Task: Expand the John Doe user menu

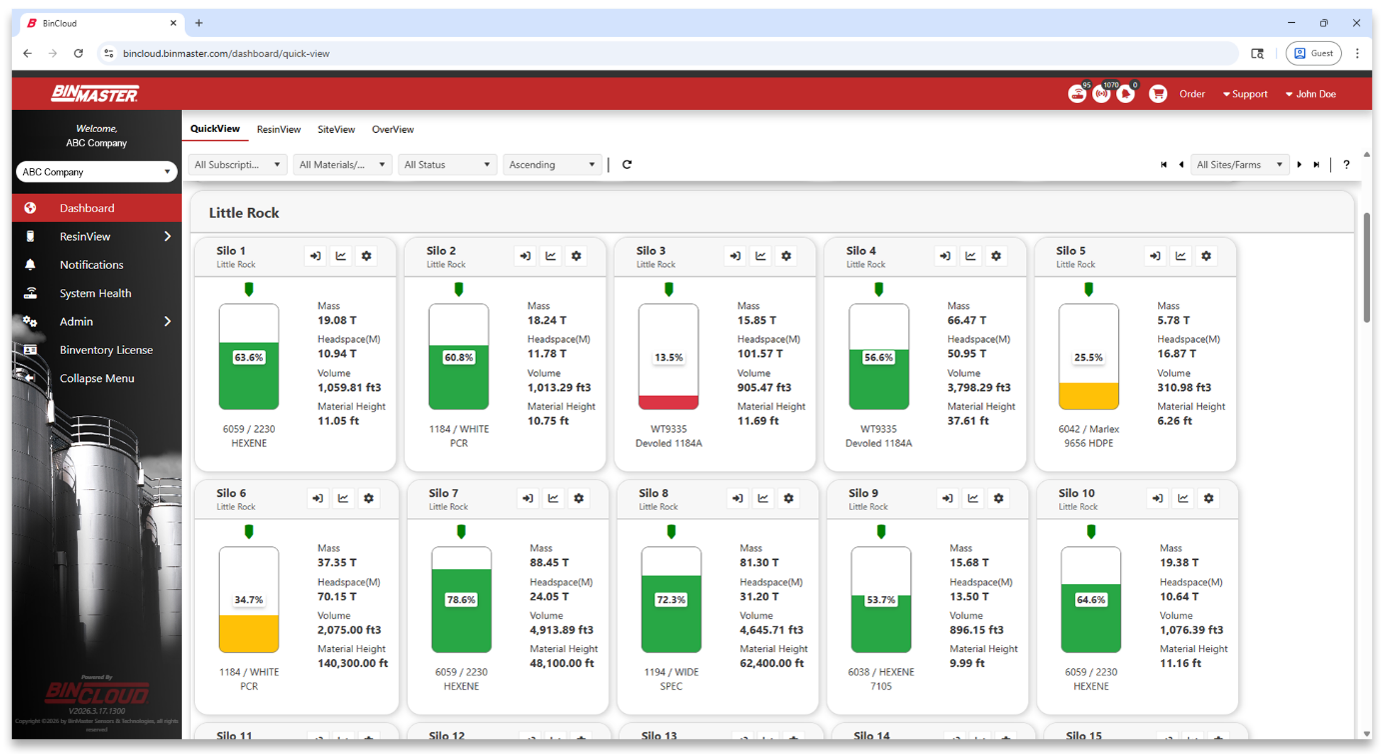Action: tap(1311, 94)
